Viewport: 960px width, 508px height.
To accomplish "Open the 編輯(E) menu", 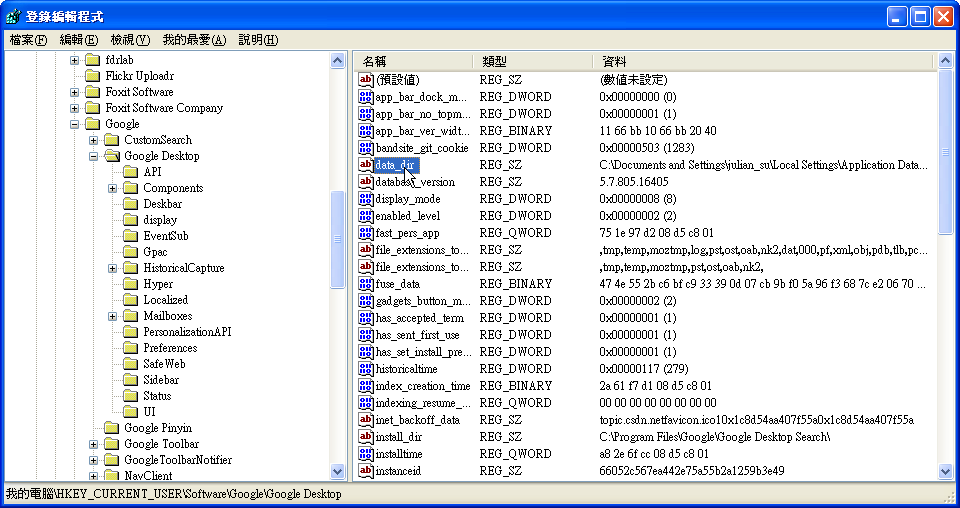I will [78, 40].
